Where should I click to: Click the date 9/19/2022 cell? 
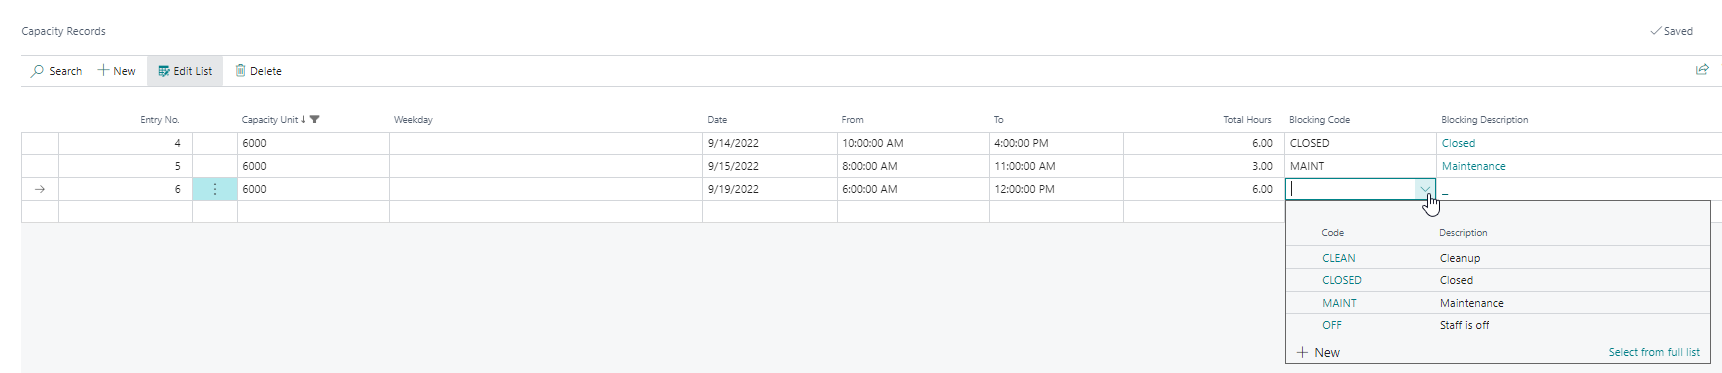click(770, 189)
